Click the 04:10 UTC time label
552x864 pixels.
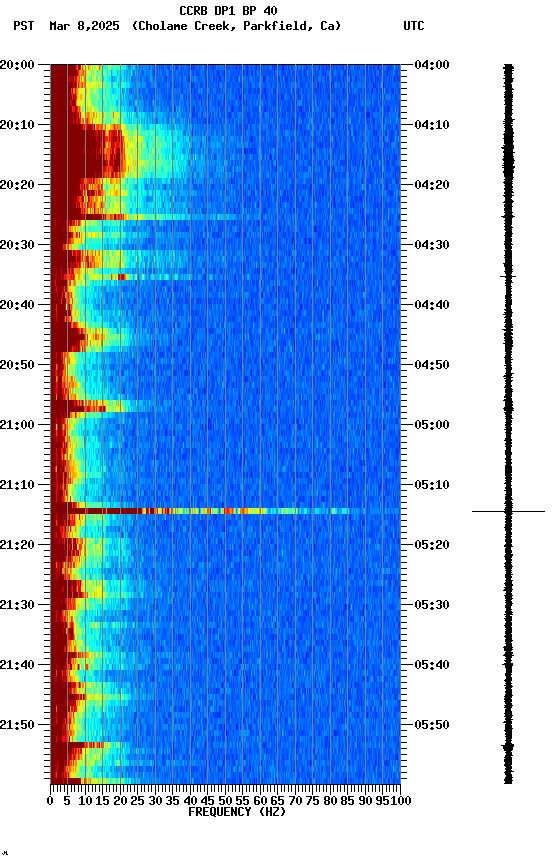[x=432, y=125]
